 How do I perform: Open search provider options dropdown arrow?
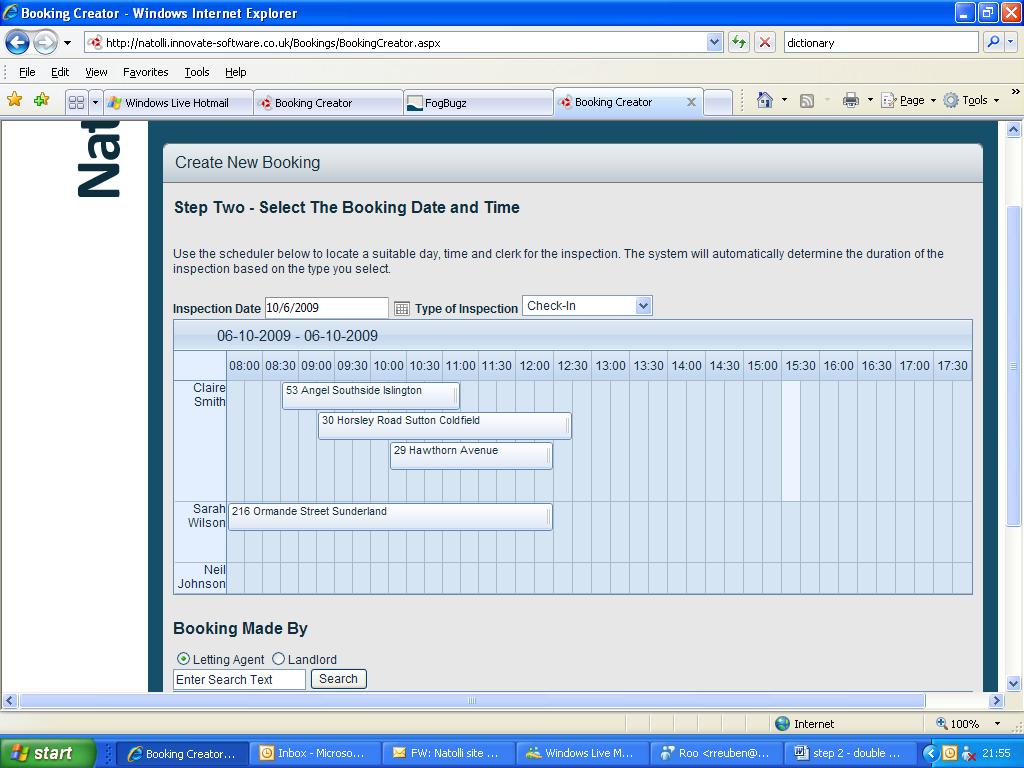(1011, 42)
